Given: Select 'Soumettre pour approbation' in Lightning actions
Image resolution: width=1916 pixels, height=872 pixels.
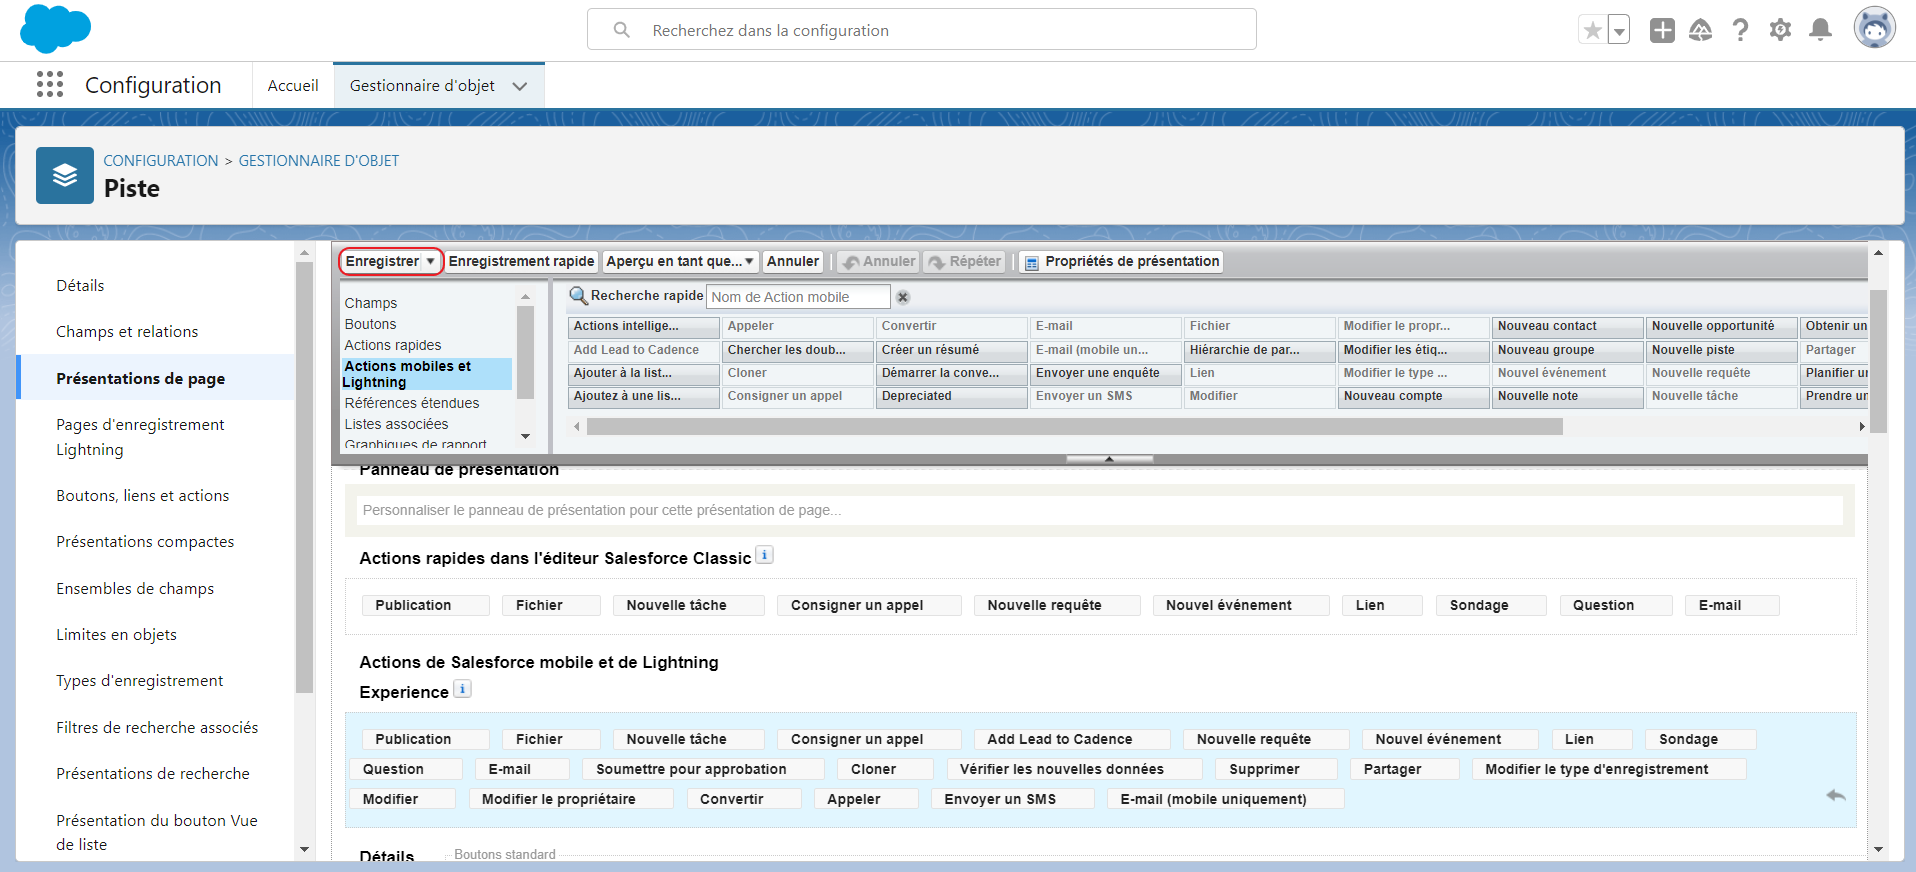Looking at the screenshot, I should click(x=704, y=769).
